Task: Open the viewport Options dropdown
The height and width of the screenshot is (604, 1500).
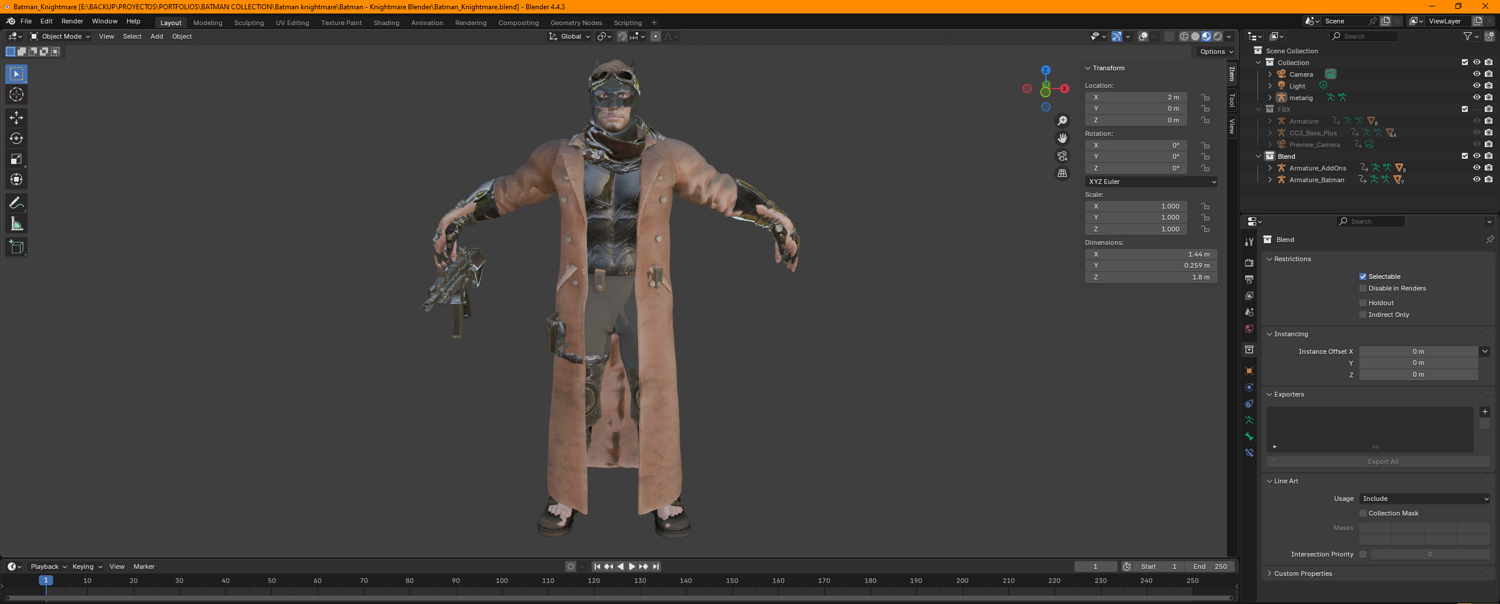Action: pyautogui.click(x=1217, y=52)
